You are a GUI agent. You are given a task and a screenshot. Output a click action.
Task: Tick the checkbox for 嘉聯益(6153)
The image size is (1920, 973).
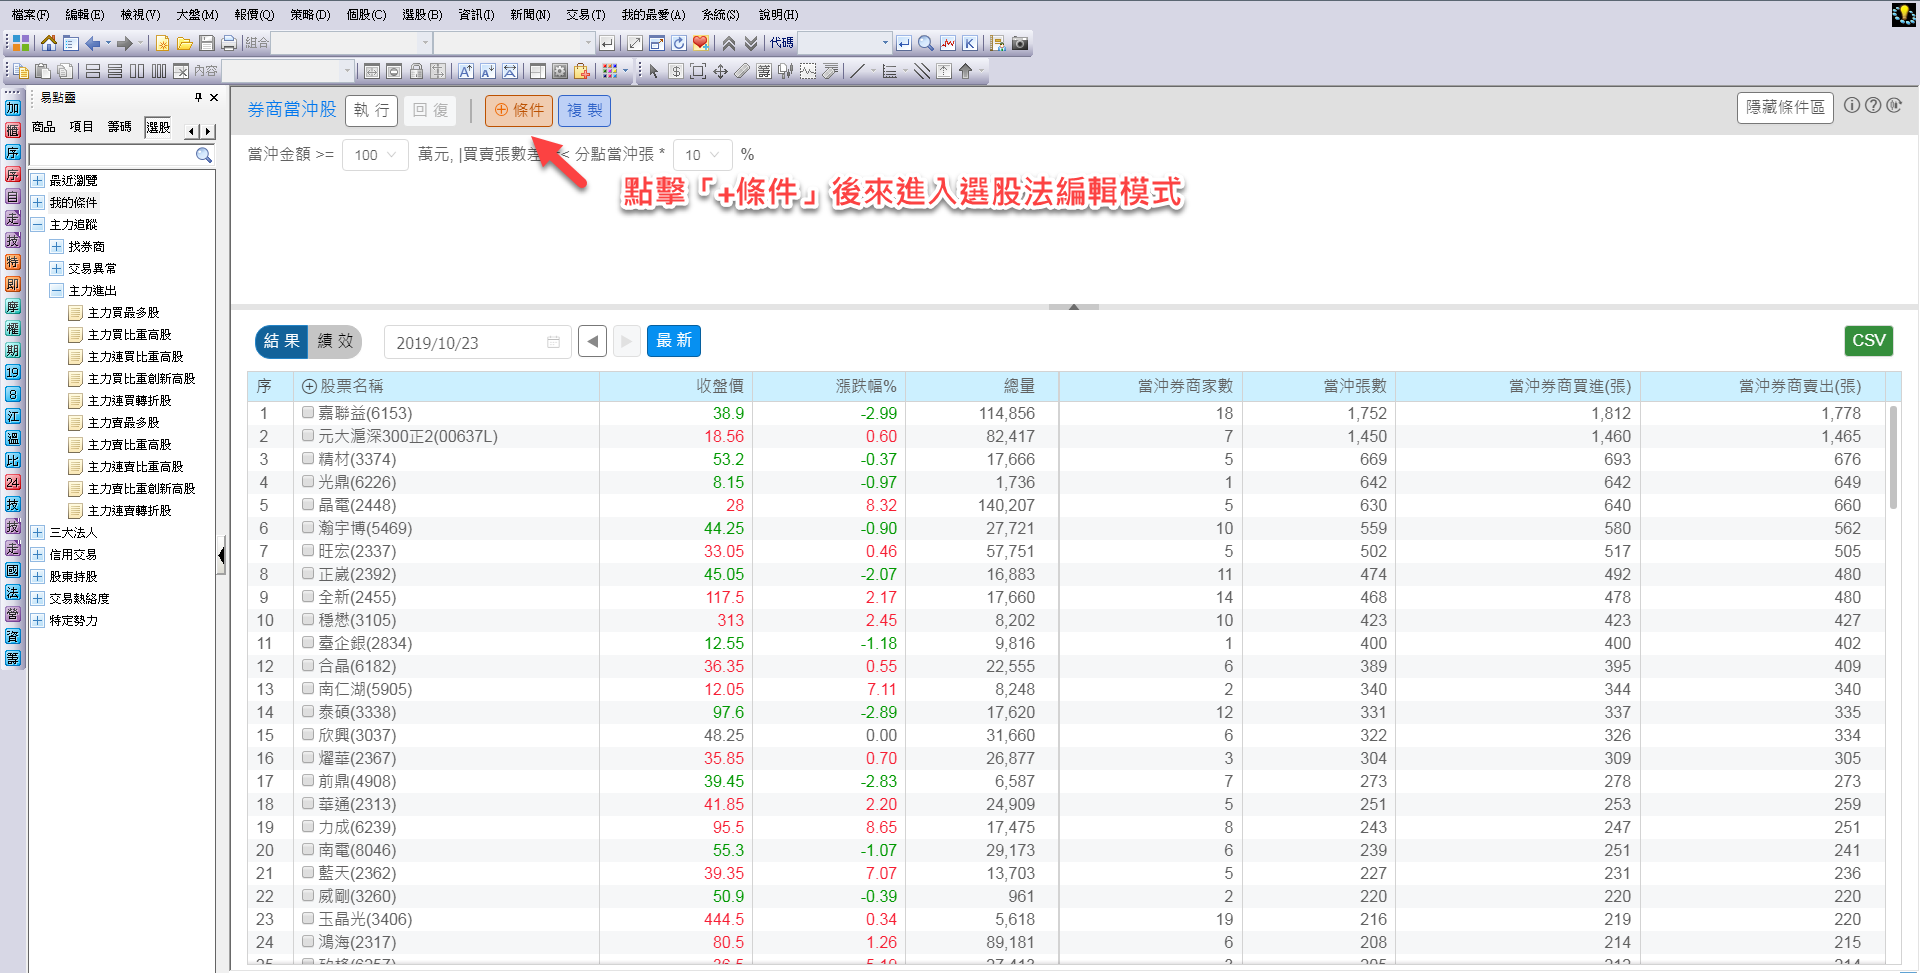pos(308,412)
